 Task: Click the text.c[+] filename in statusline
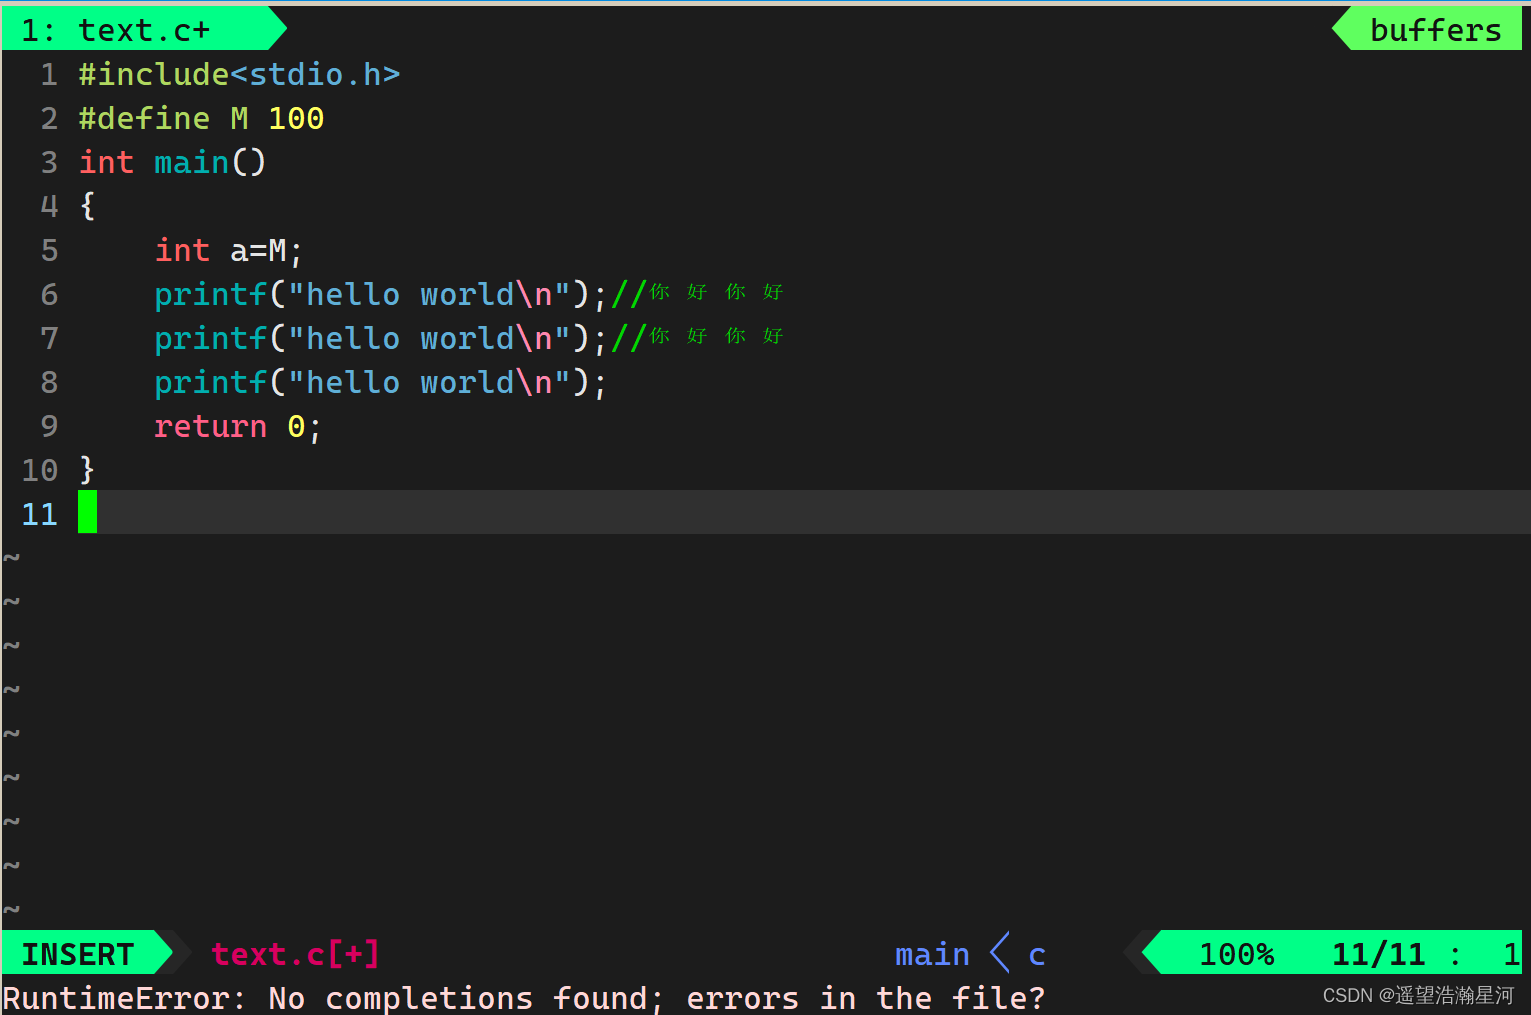pyautogui.click(x=296, y=954)
